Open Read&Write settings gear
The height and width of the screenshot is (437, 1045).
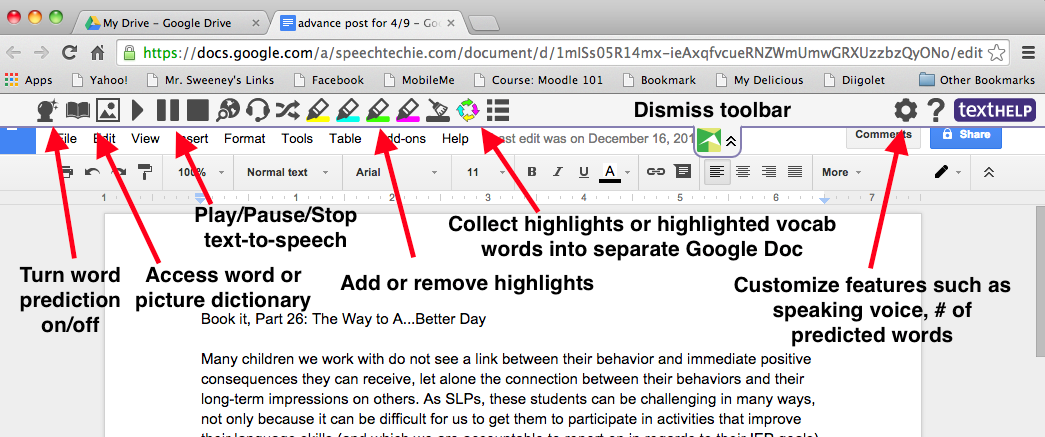(x=905, y=110)
